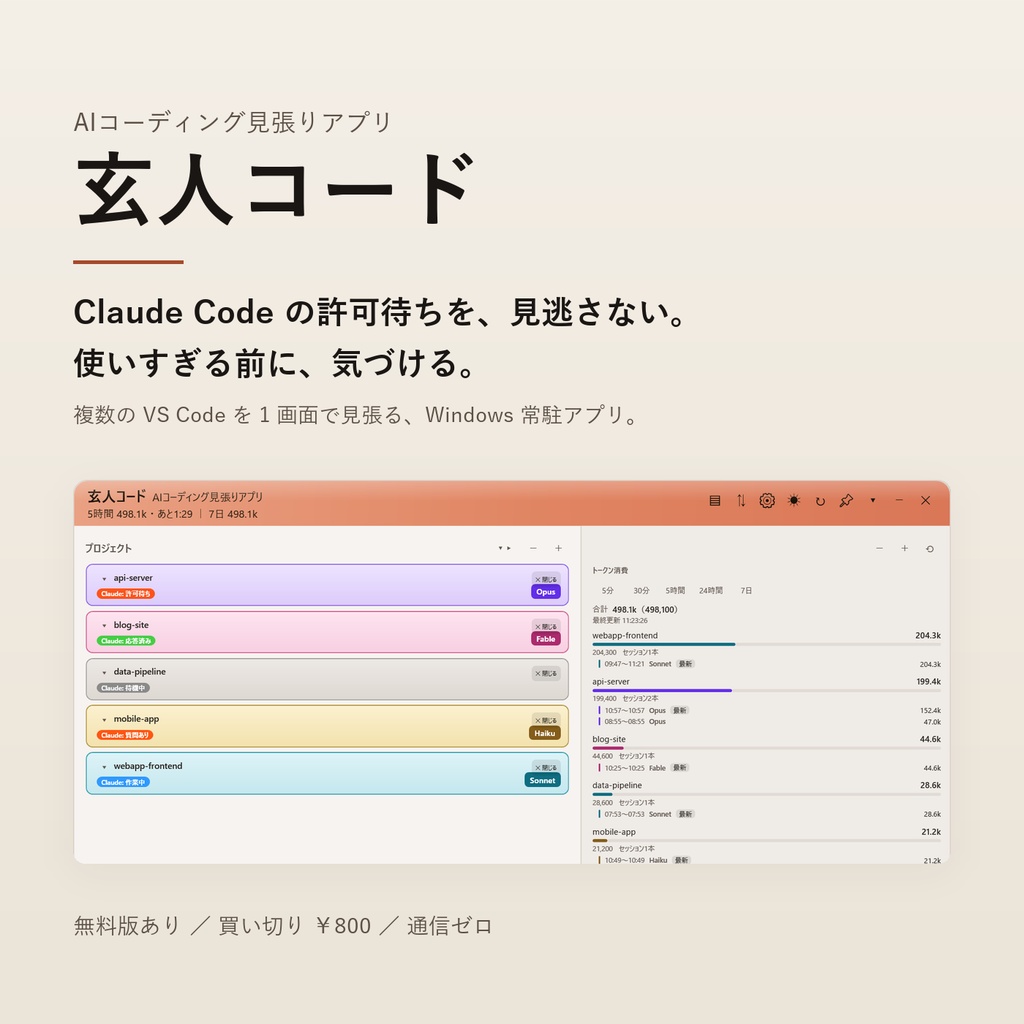Click the Claude: 待機中 status badge
The width and height of the screenshot is (1024, 1024).
coord(123,688)
